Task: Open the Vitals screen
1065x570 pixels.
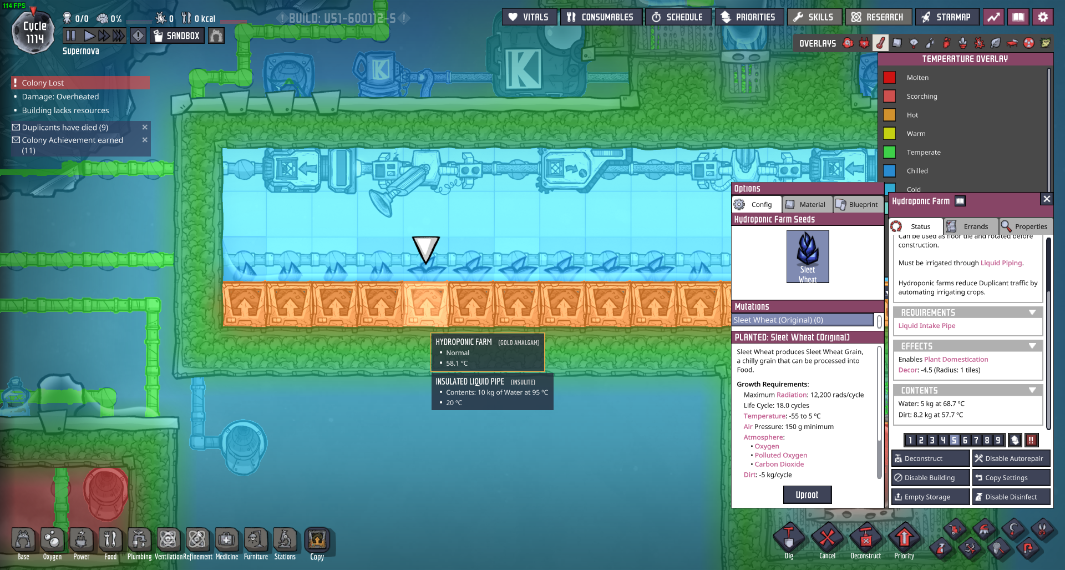Action: pos(529,17)
